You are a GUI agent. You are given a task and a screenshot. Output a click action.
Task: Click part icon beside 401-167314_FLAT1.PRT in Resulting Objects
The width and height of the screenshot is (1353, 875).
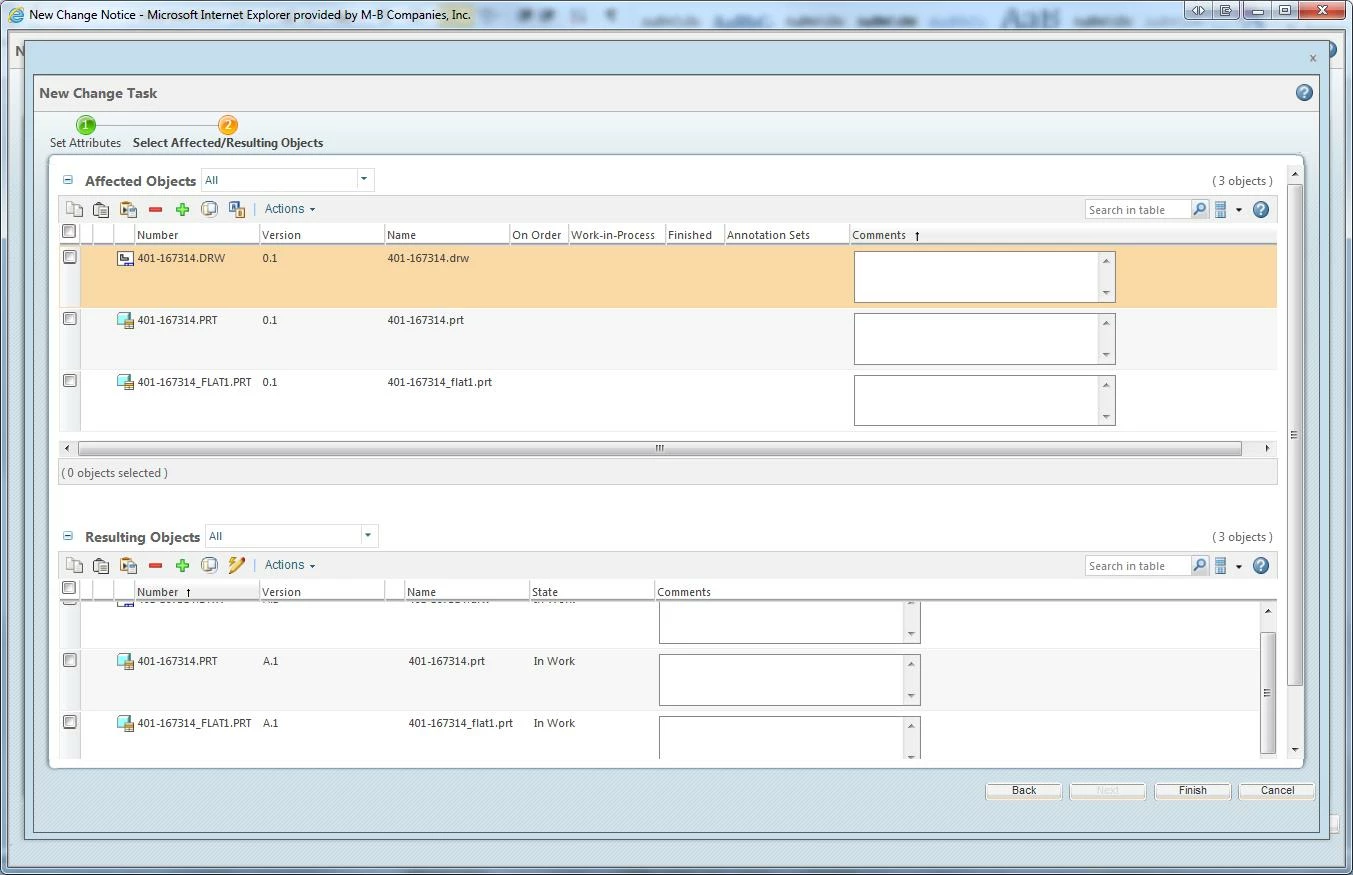click(x=125, y=723)
